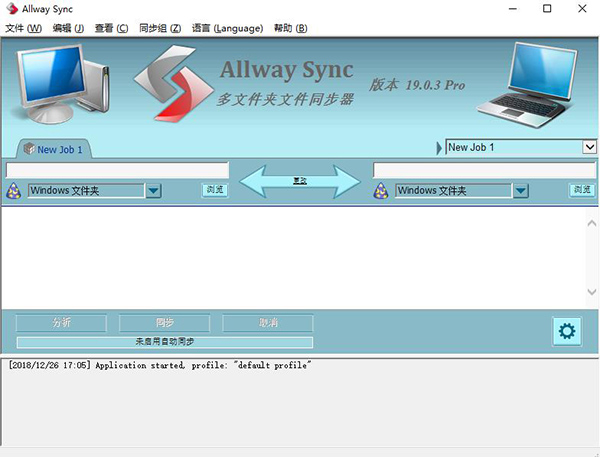Click the file list scroll down arrow
The image size is (600, 457).
592,292
